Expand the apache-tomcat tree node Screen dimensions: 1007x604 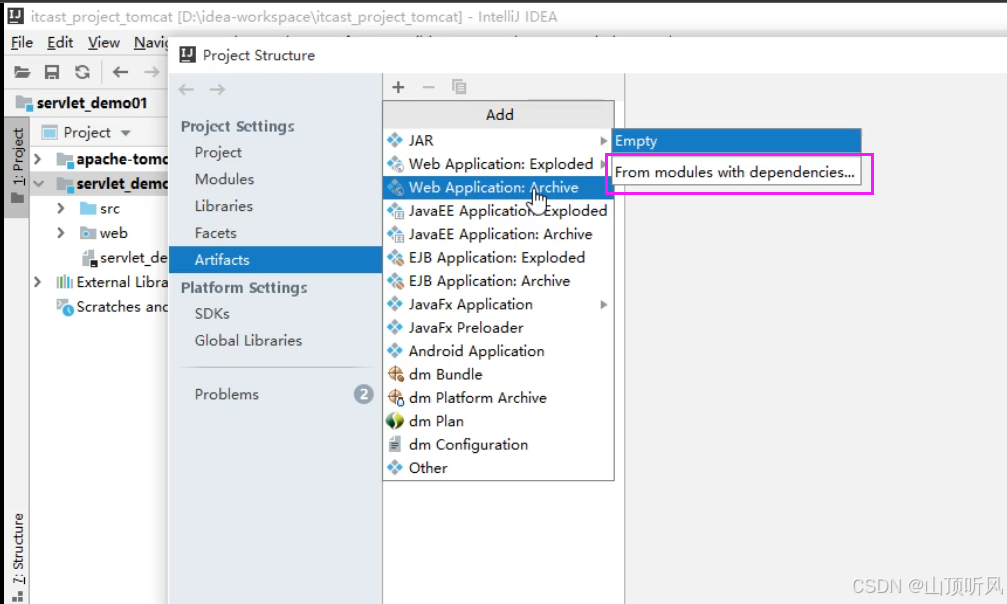click(x=38, y=159)
